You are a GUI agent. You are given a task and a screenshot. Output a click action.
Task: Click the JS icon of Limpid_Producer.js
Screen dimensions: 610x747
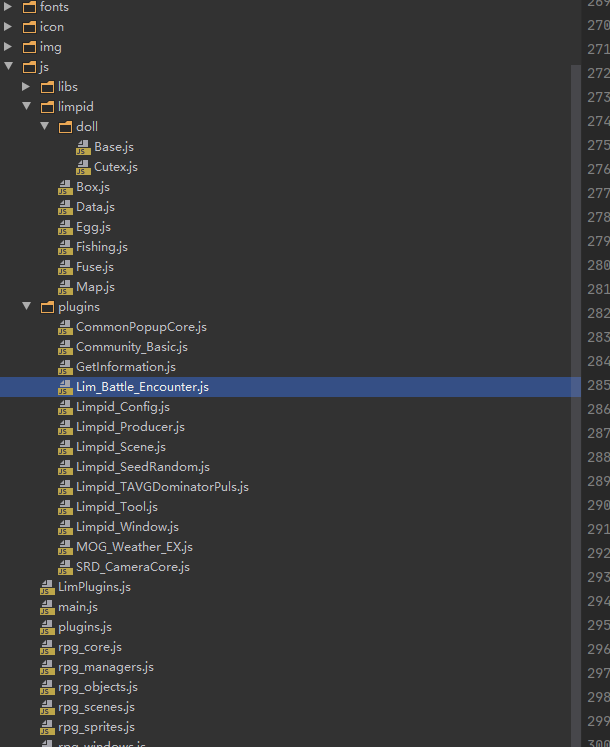[x=65, y=427]
